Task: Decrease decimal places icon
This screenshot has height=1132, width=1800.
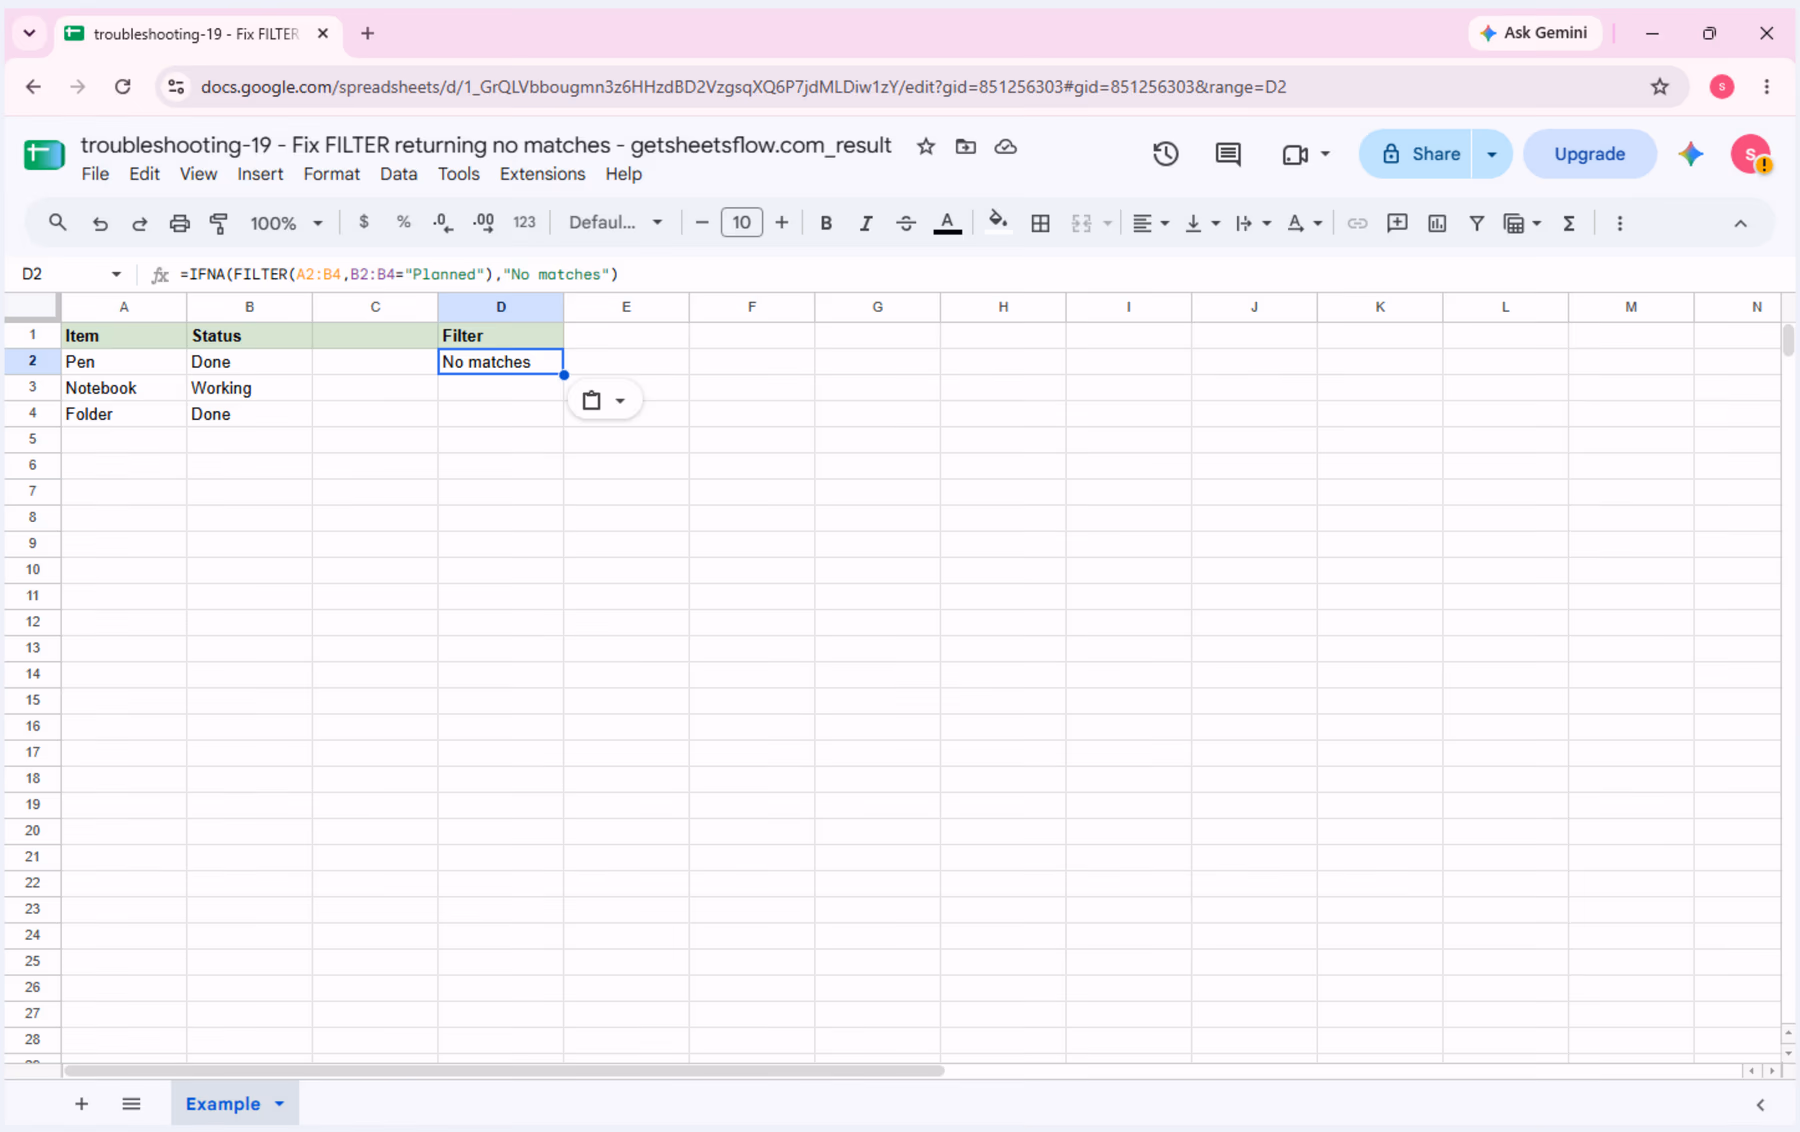Action: coord(443,223)
